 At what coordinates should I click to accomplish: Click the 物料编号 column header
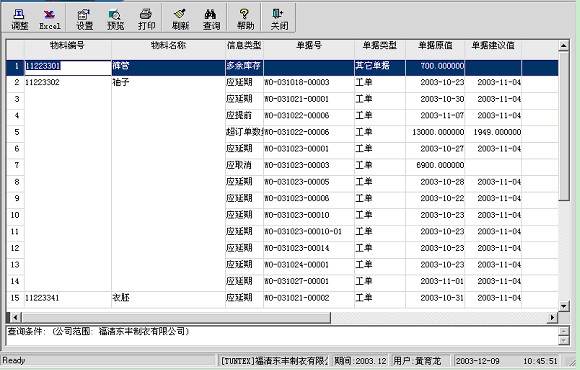coord(67,46)
